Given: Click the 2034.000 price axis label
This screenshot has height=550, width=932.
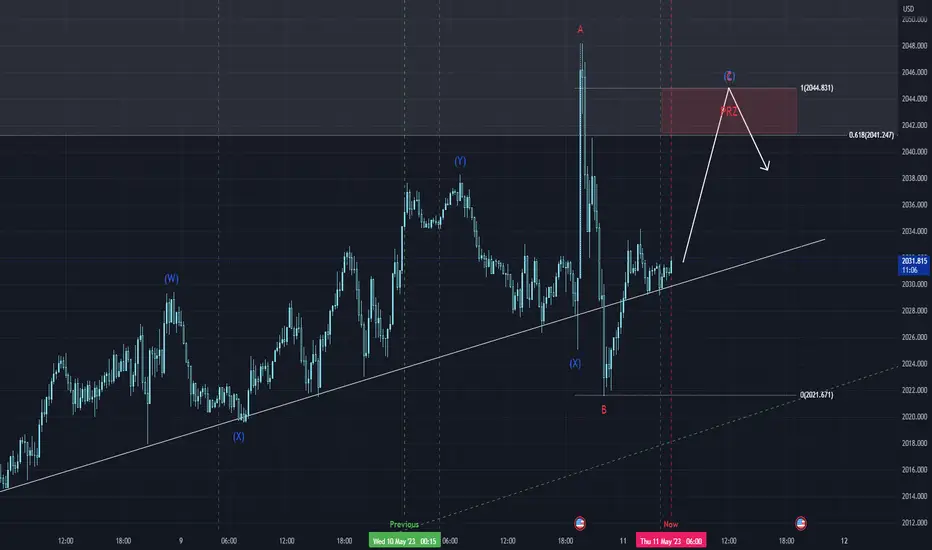Looking at the screenshot, I should pyautogui.click(x=914, y=231).
